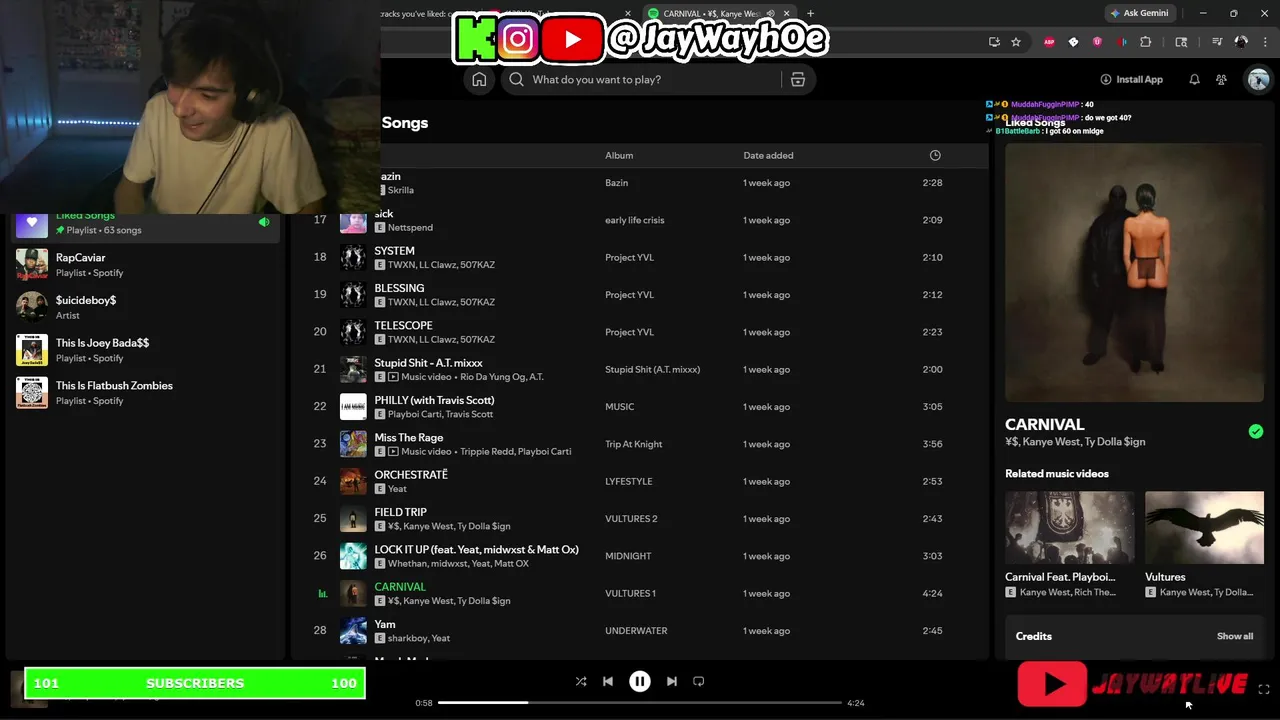Open the Yeat artist link under ORCHESTRATË
Screen dimensions: 1280x720
(397, 489)
